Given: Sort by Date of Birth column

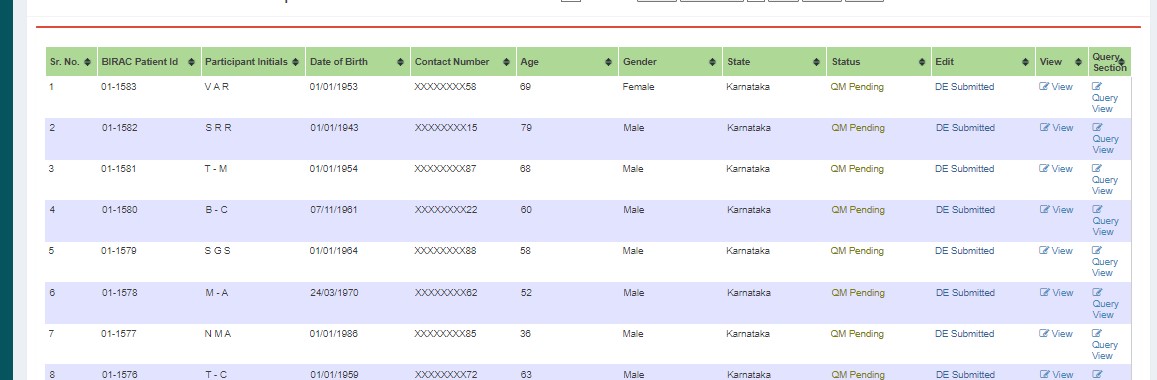Looking at the screenshot, I should click(358, 62).
